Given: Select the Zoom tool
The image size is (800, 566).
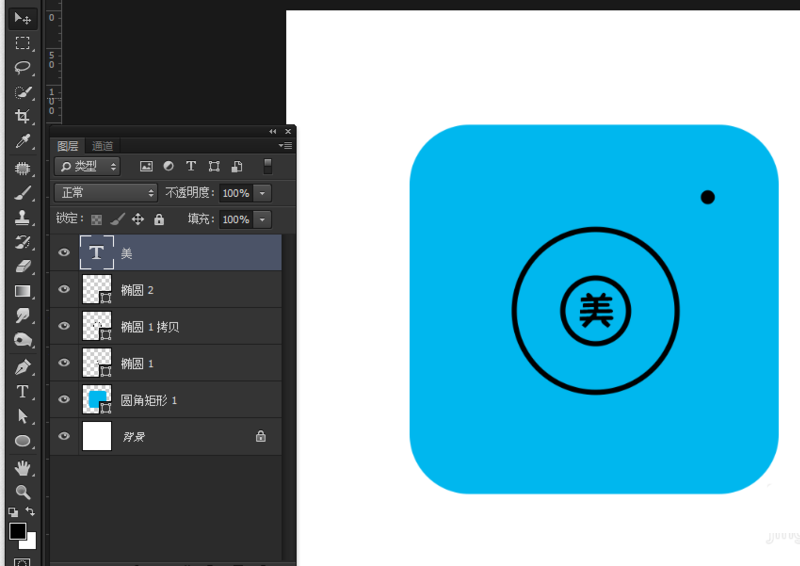Looking at the screenshot, I should (x=22, y=492).
